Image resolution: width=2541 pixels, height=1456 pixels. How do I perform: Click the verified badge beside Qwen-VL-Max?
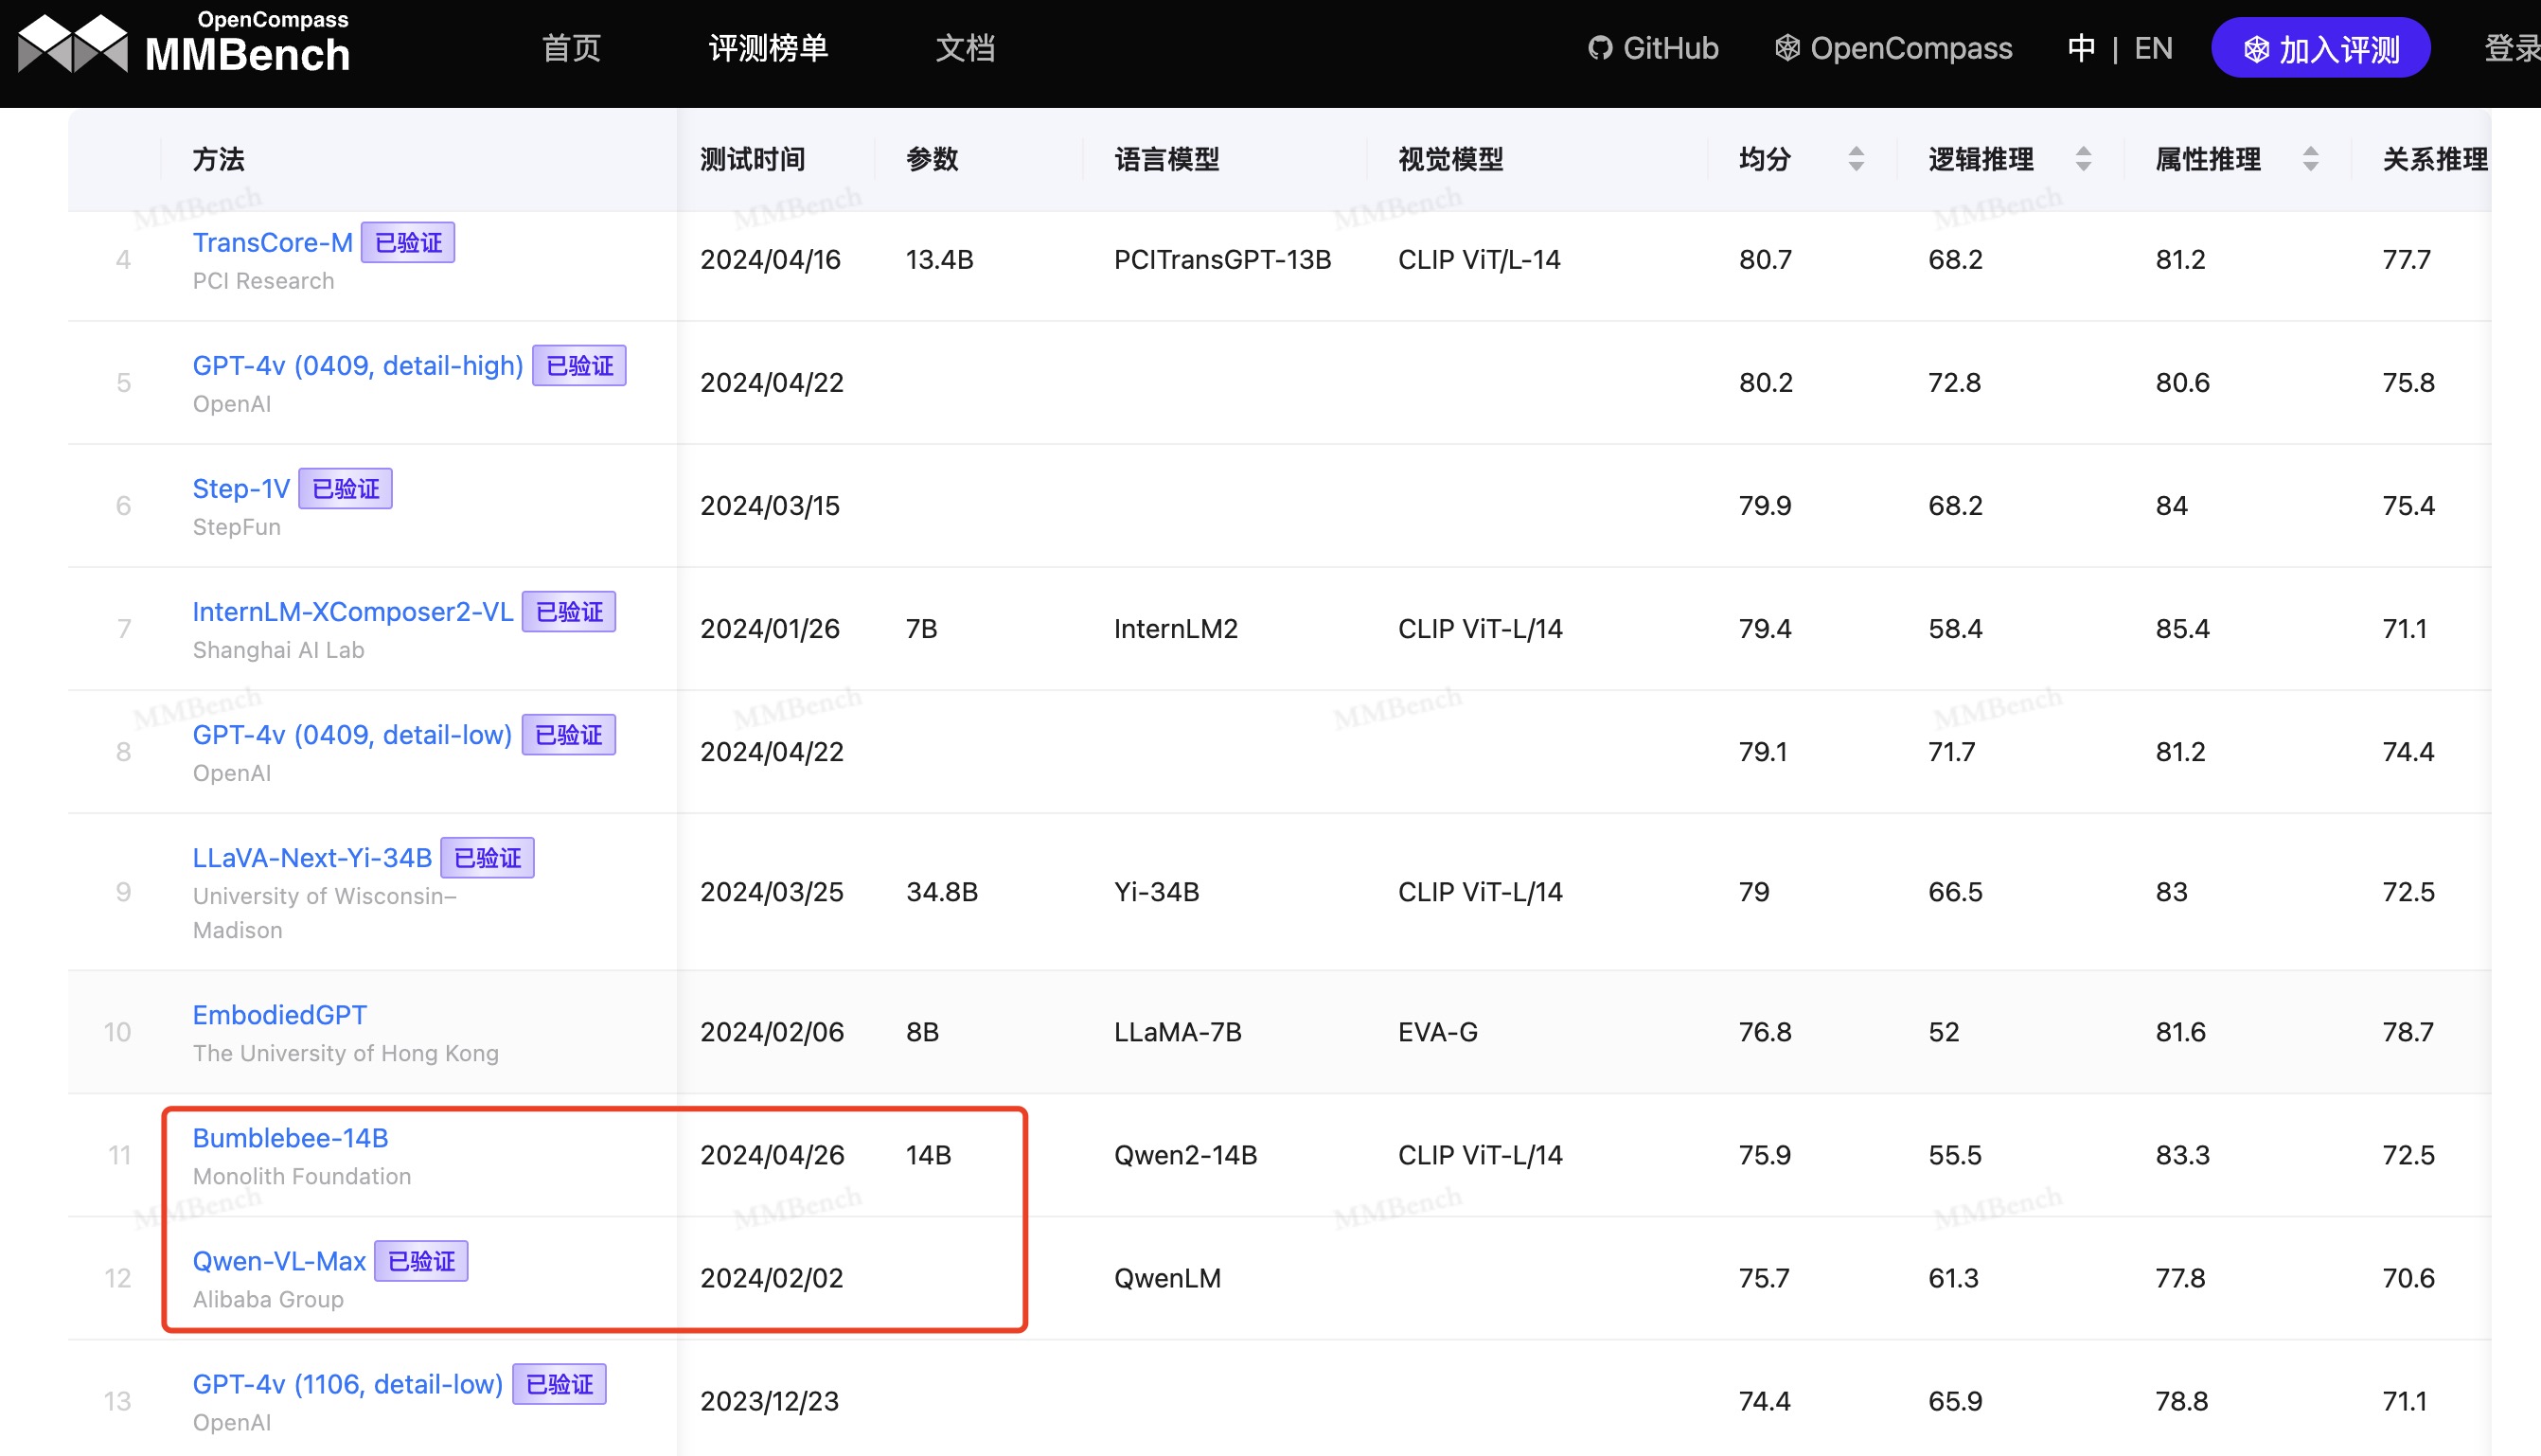coord(421,1262)
